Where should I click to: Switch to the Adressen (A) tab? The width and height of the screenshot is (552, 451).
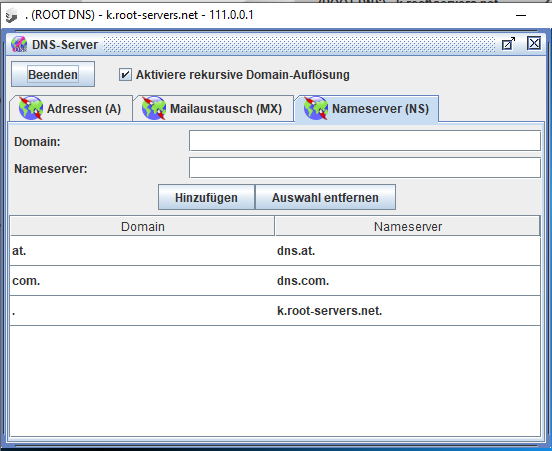pos(71,108)
